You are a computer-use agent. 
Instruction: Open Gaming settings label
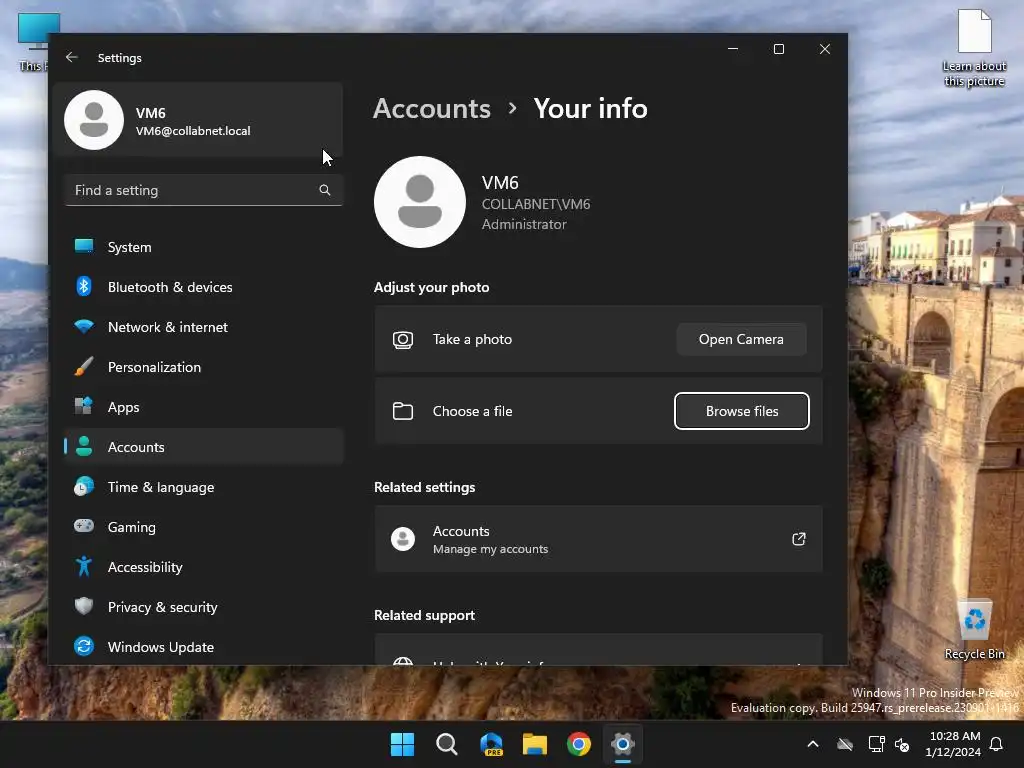(131, 527)
